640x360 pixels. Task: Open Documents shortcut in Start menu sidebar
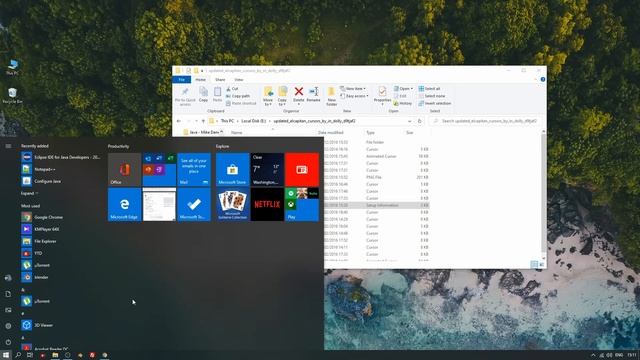8,294
